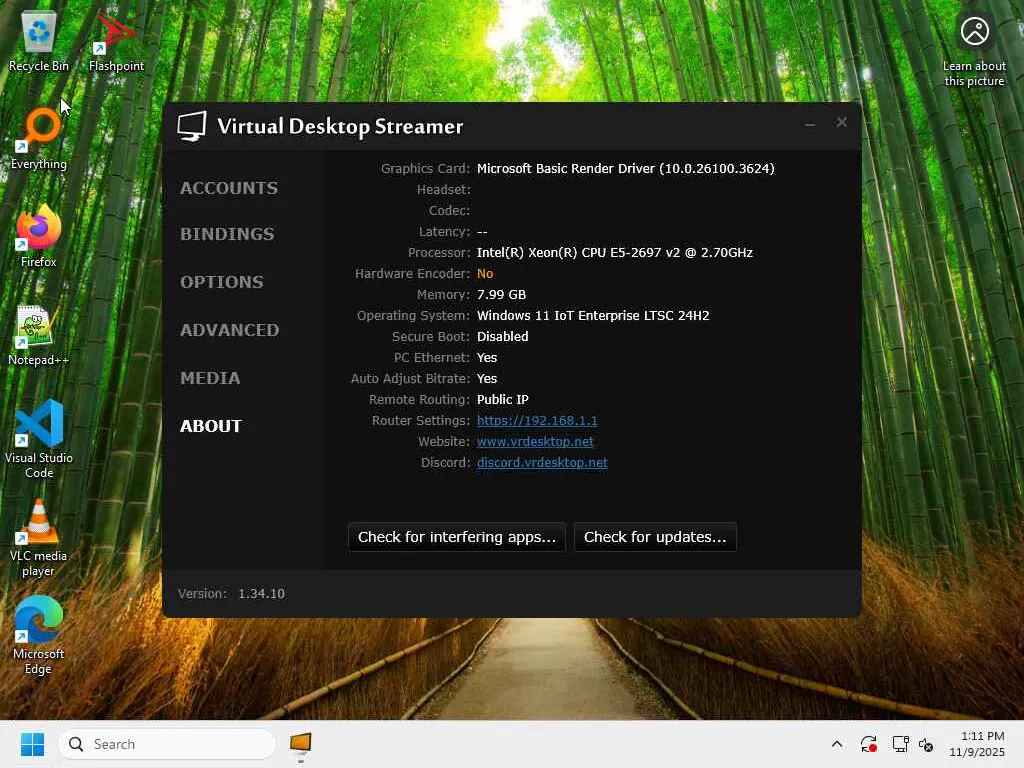Click the Remote Routing value Public IP

click(x=502, y=400)
